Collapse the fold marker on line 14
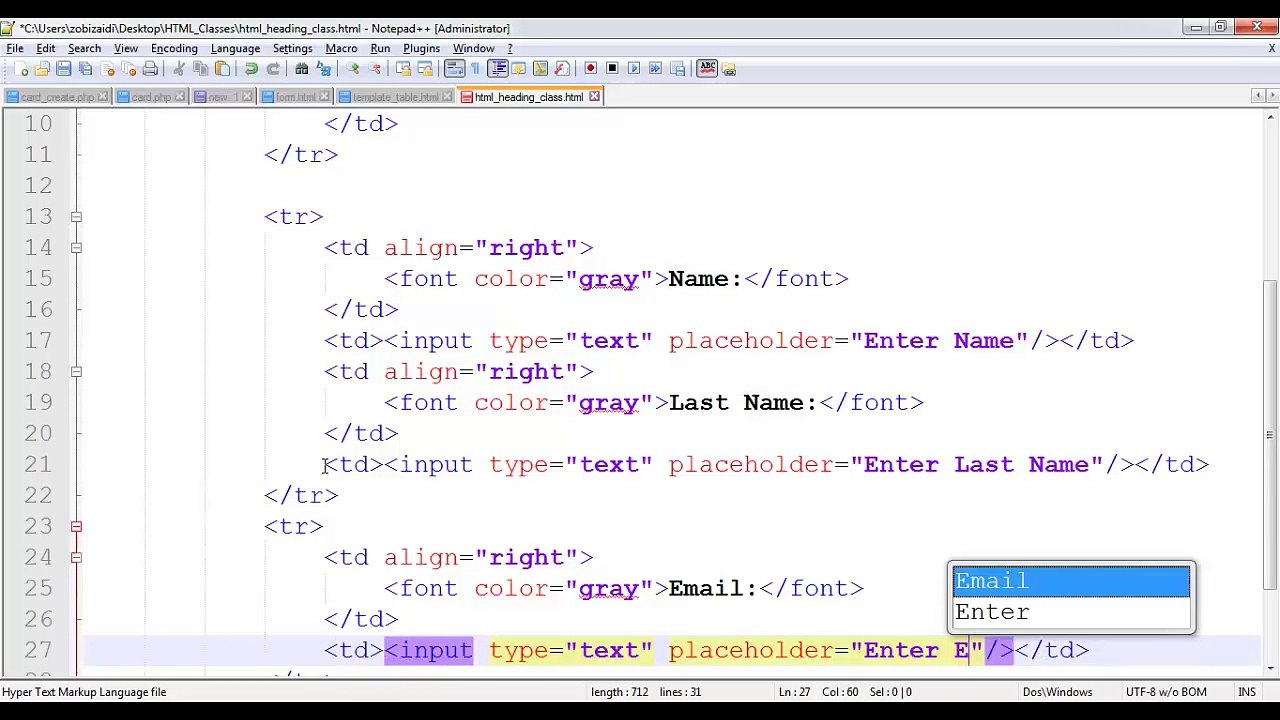The height and width of the screenshot is (720, 1280). 76,248
